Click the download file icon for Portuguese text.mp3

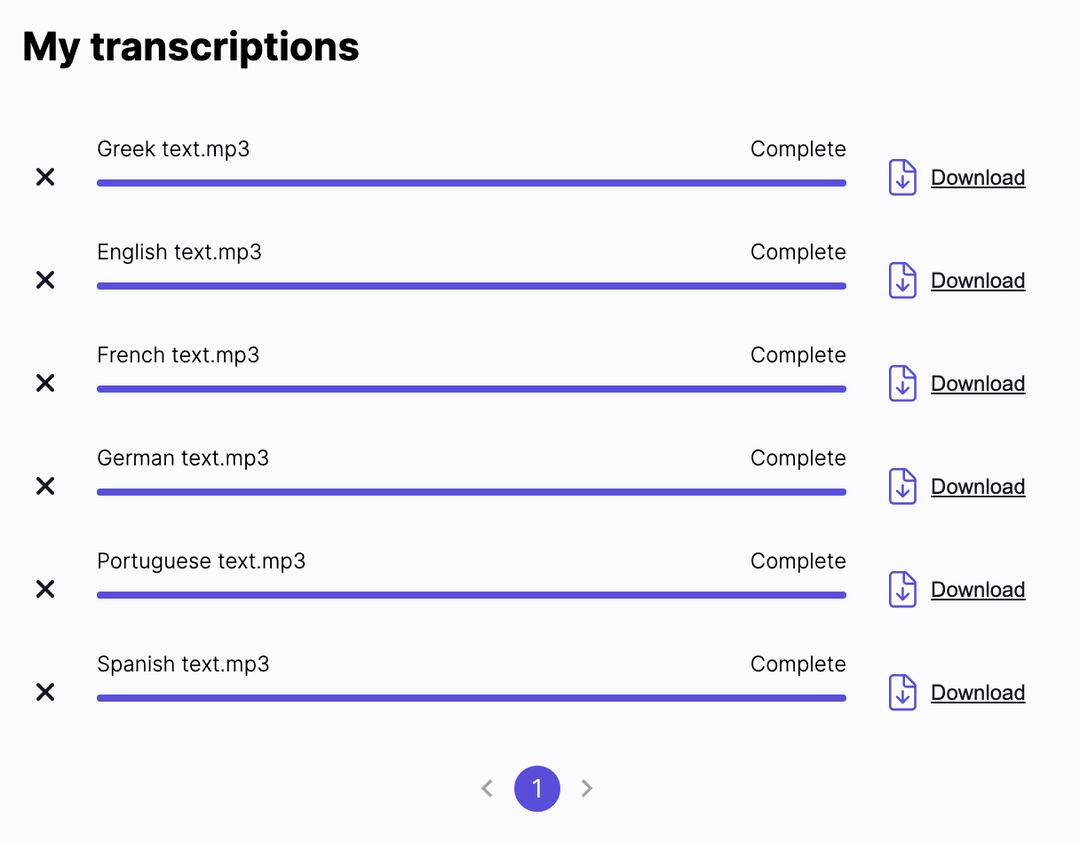[x=902, y=589]
